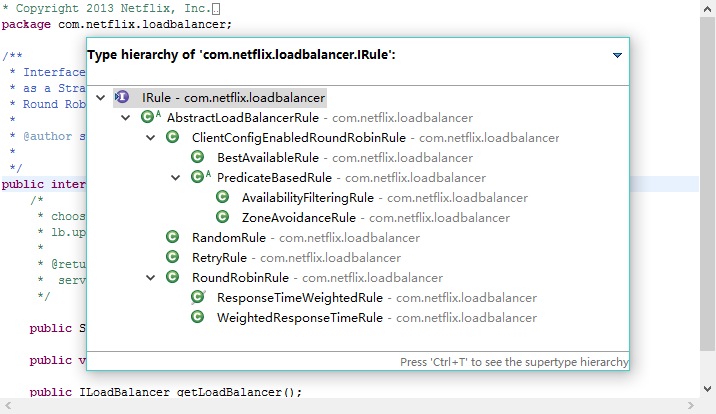Screen dimensions: 716x414
Task: Select ClientConfigEnabledRoundRobinRule in the tree
Action: (375, 138)
